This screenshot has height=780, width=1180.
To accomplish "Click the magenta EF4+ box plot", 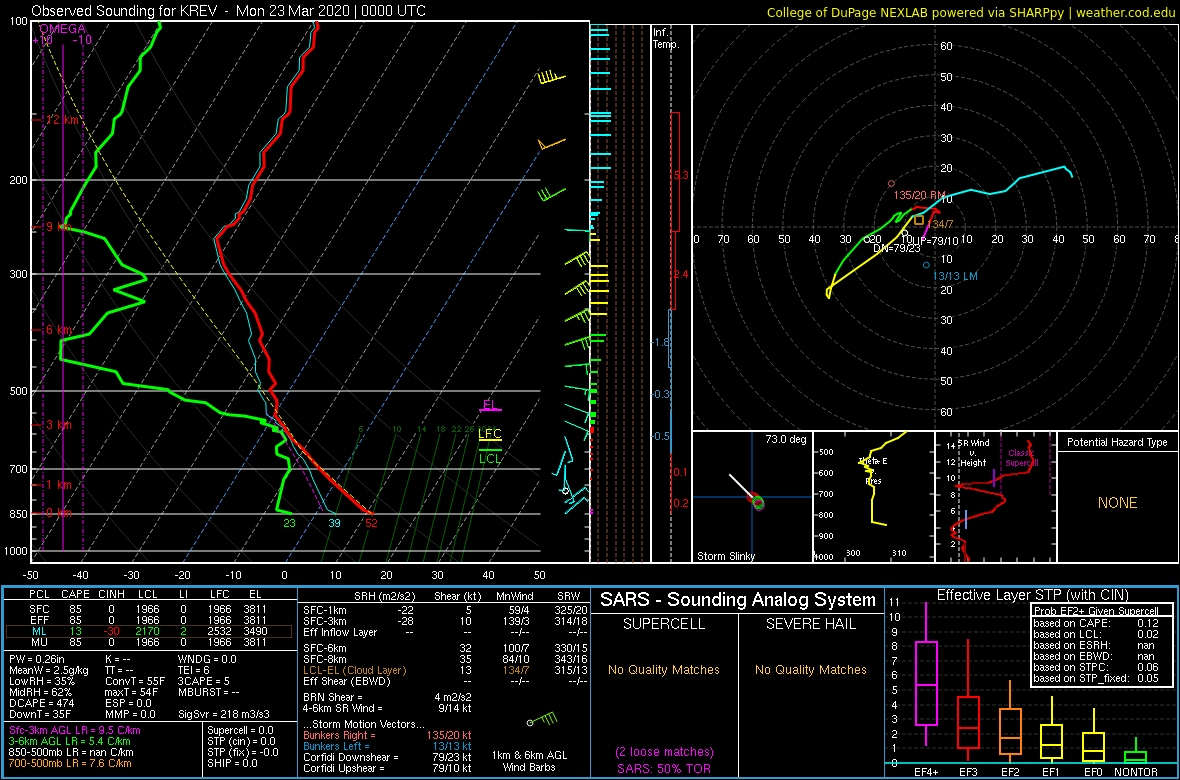I will [925, 675].
